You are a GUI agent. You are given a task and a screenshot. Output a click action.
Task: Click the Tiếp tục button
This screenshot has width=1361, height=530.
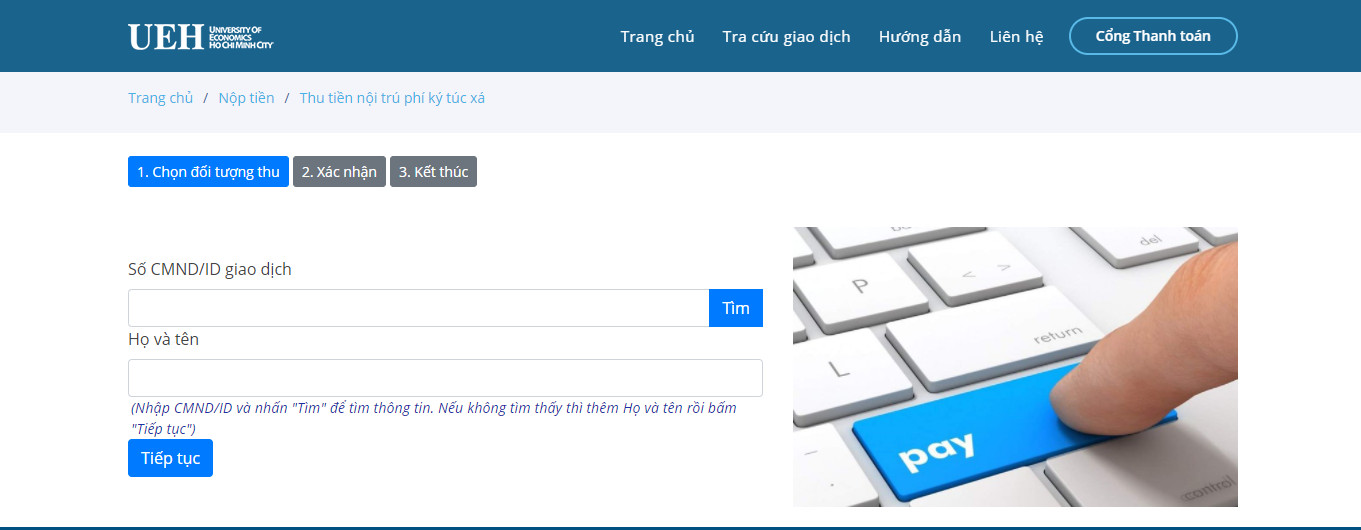click(x=170, y=458)
